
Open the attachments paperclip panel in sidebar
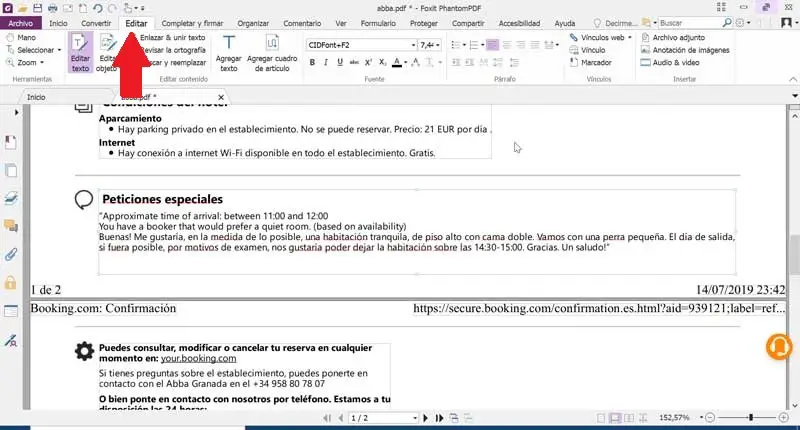pos(11,254)
